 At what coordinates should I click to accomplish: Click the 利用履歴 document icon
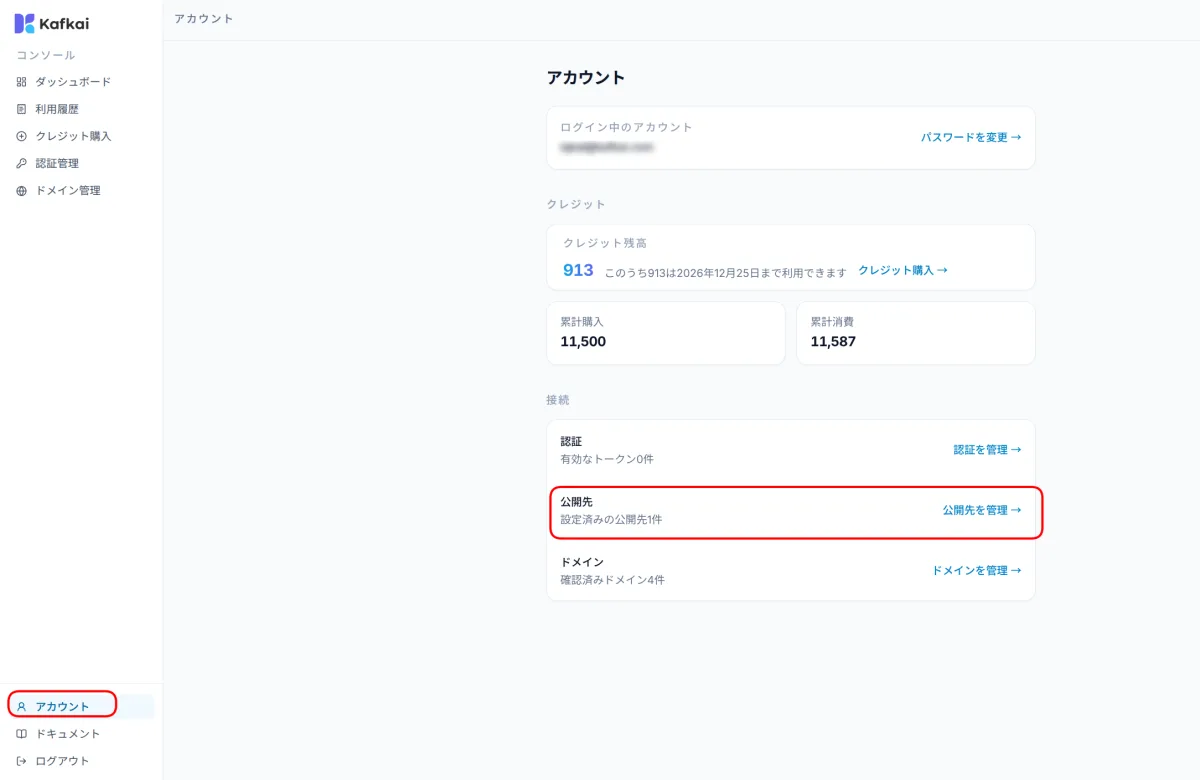click(x=22, y=109)
